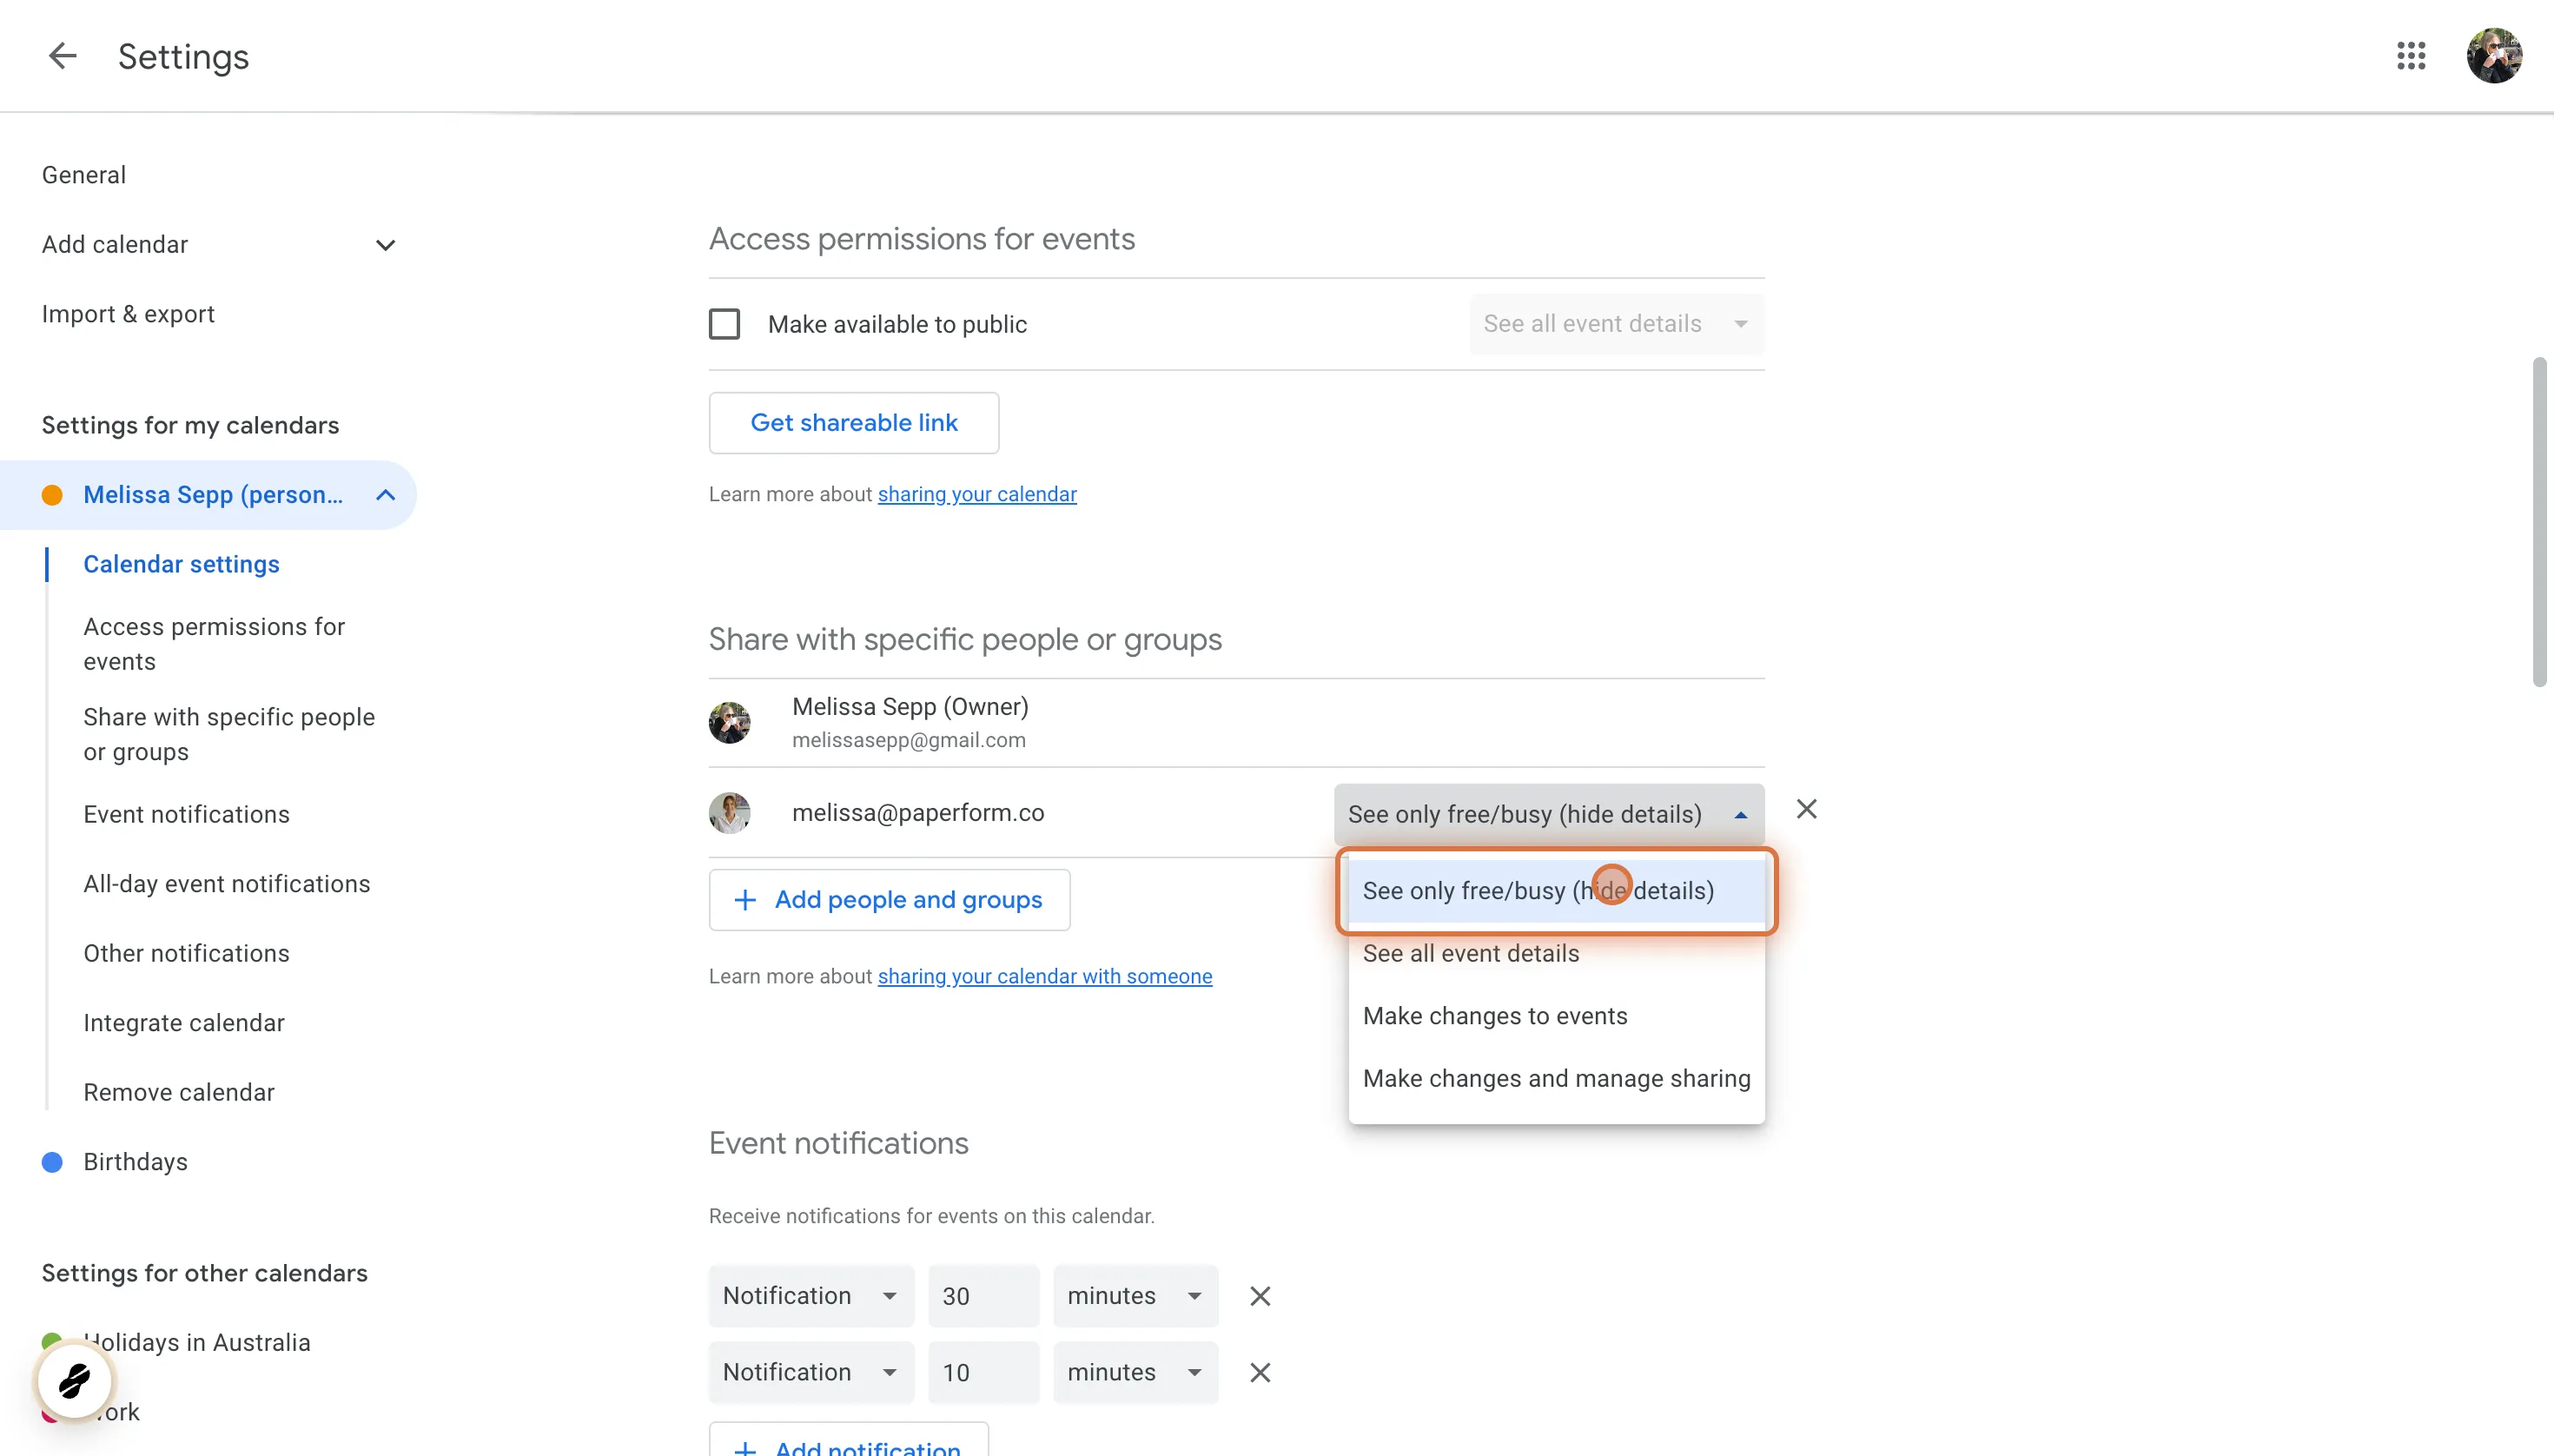Open the account profile picture menu
Screen dimensions: 2554x1456
click(2494, 56)
